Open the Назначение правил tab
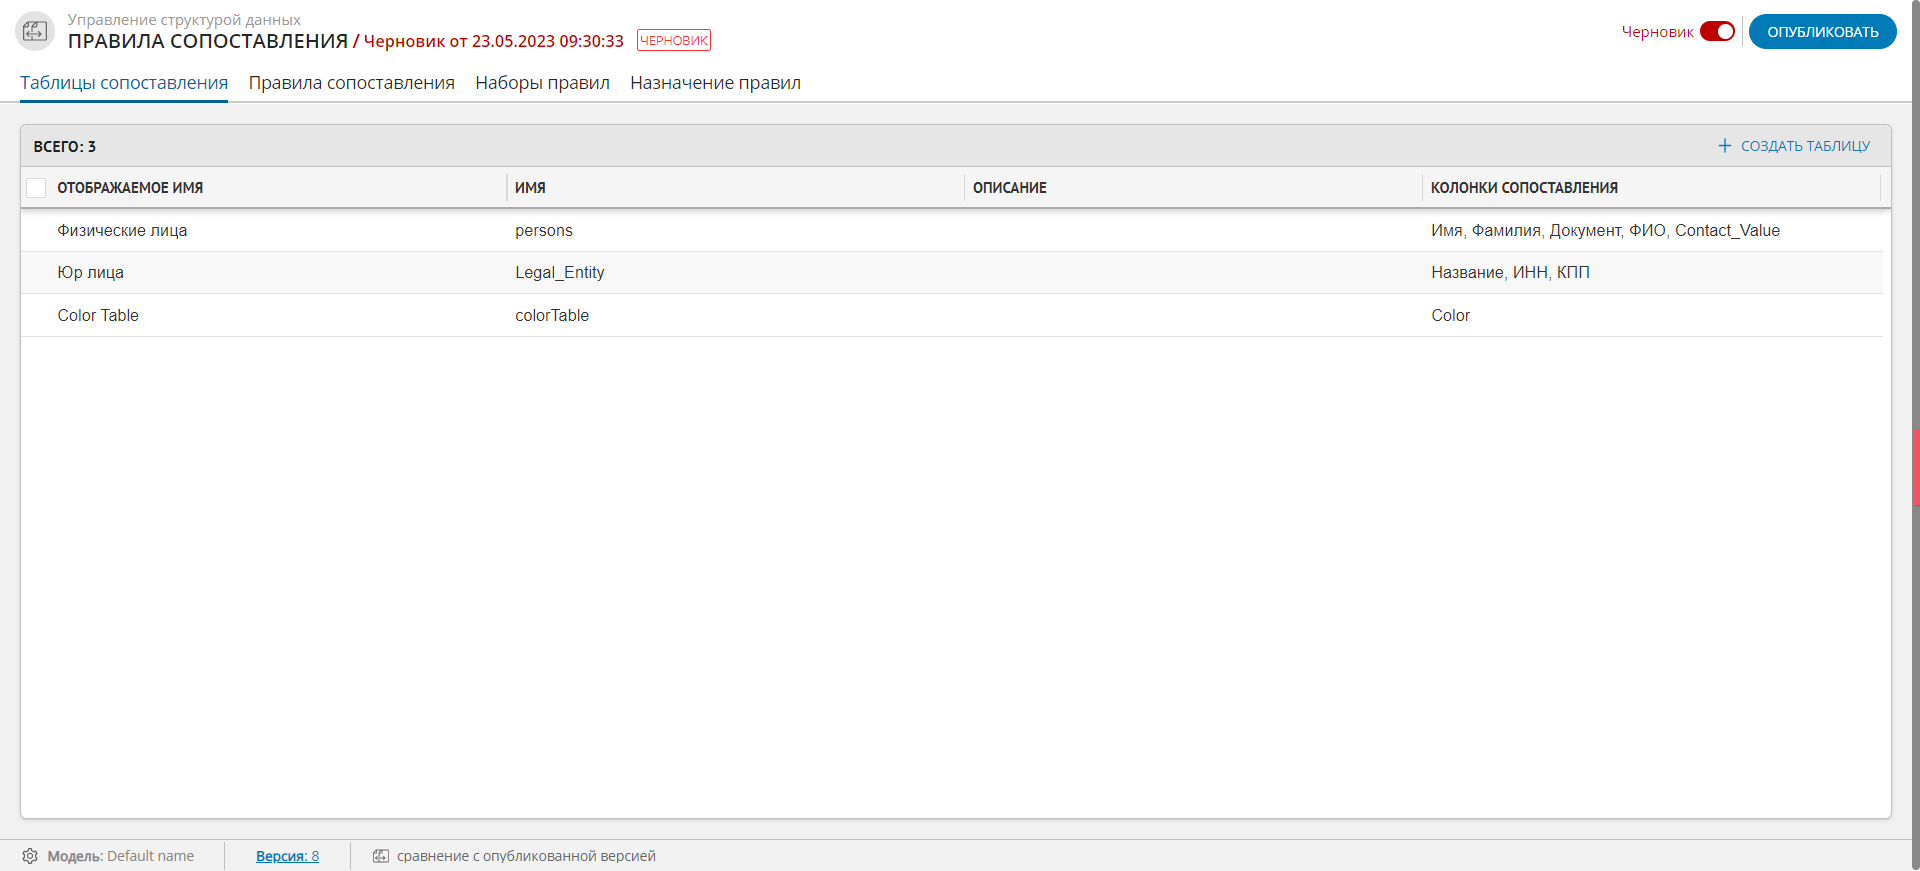This screenshot has width=1920, height=871. pyautogui.click(x=715, y=83)
